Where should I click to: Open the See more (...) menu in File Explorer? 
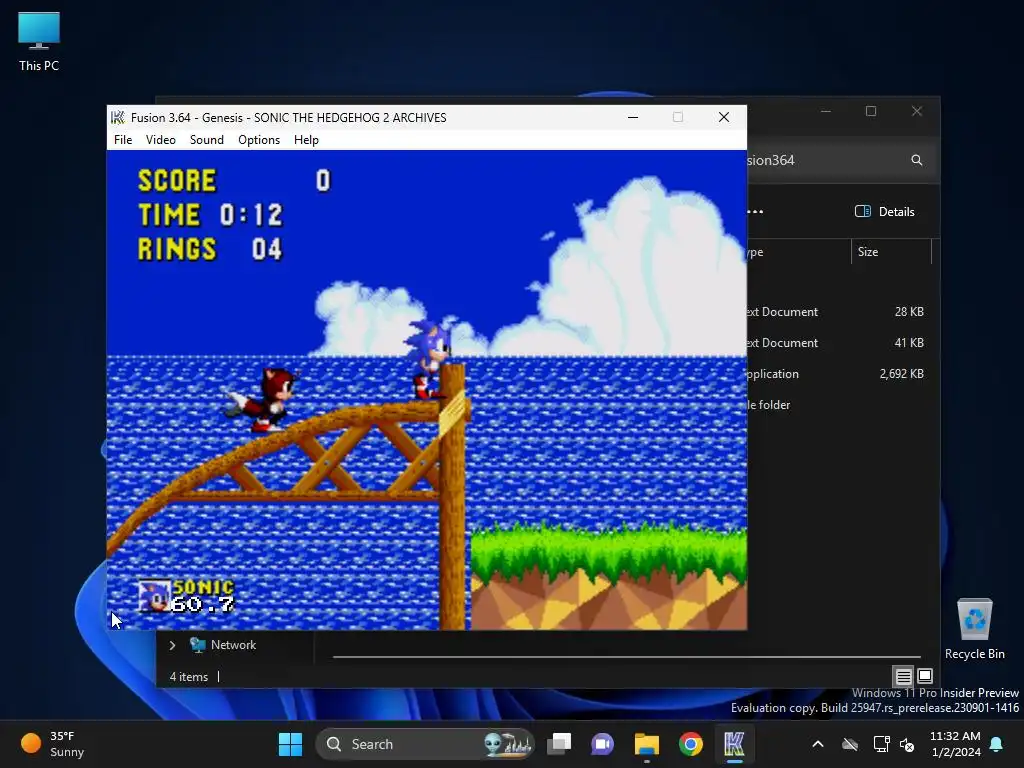(756, 212)
